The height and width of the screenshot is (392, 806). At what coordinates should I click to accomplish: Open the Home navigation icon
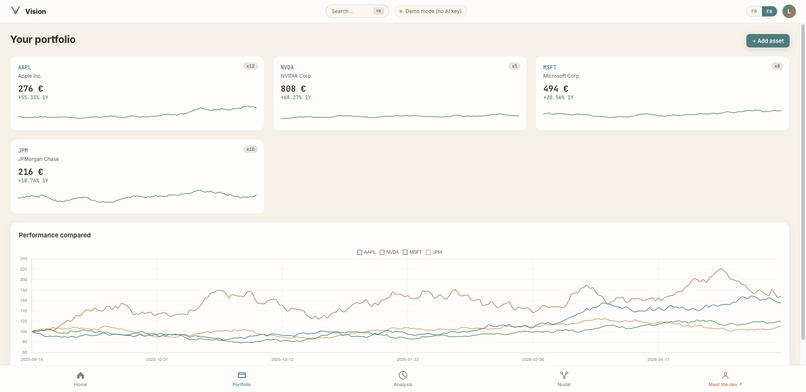[x=80, y=376]
